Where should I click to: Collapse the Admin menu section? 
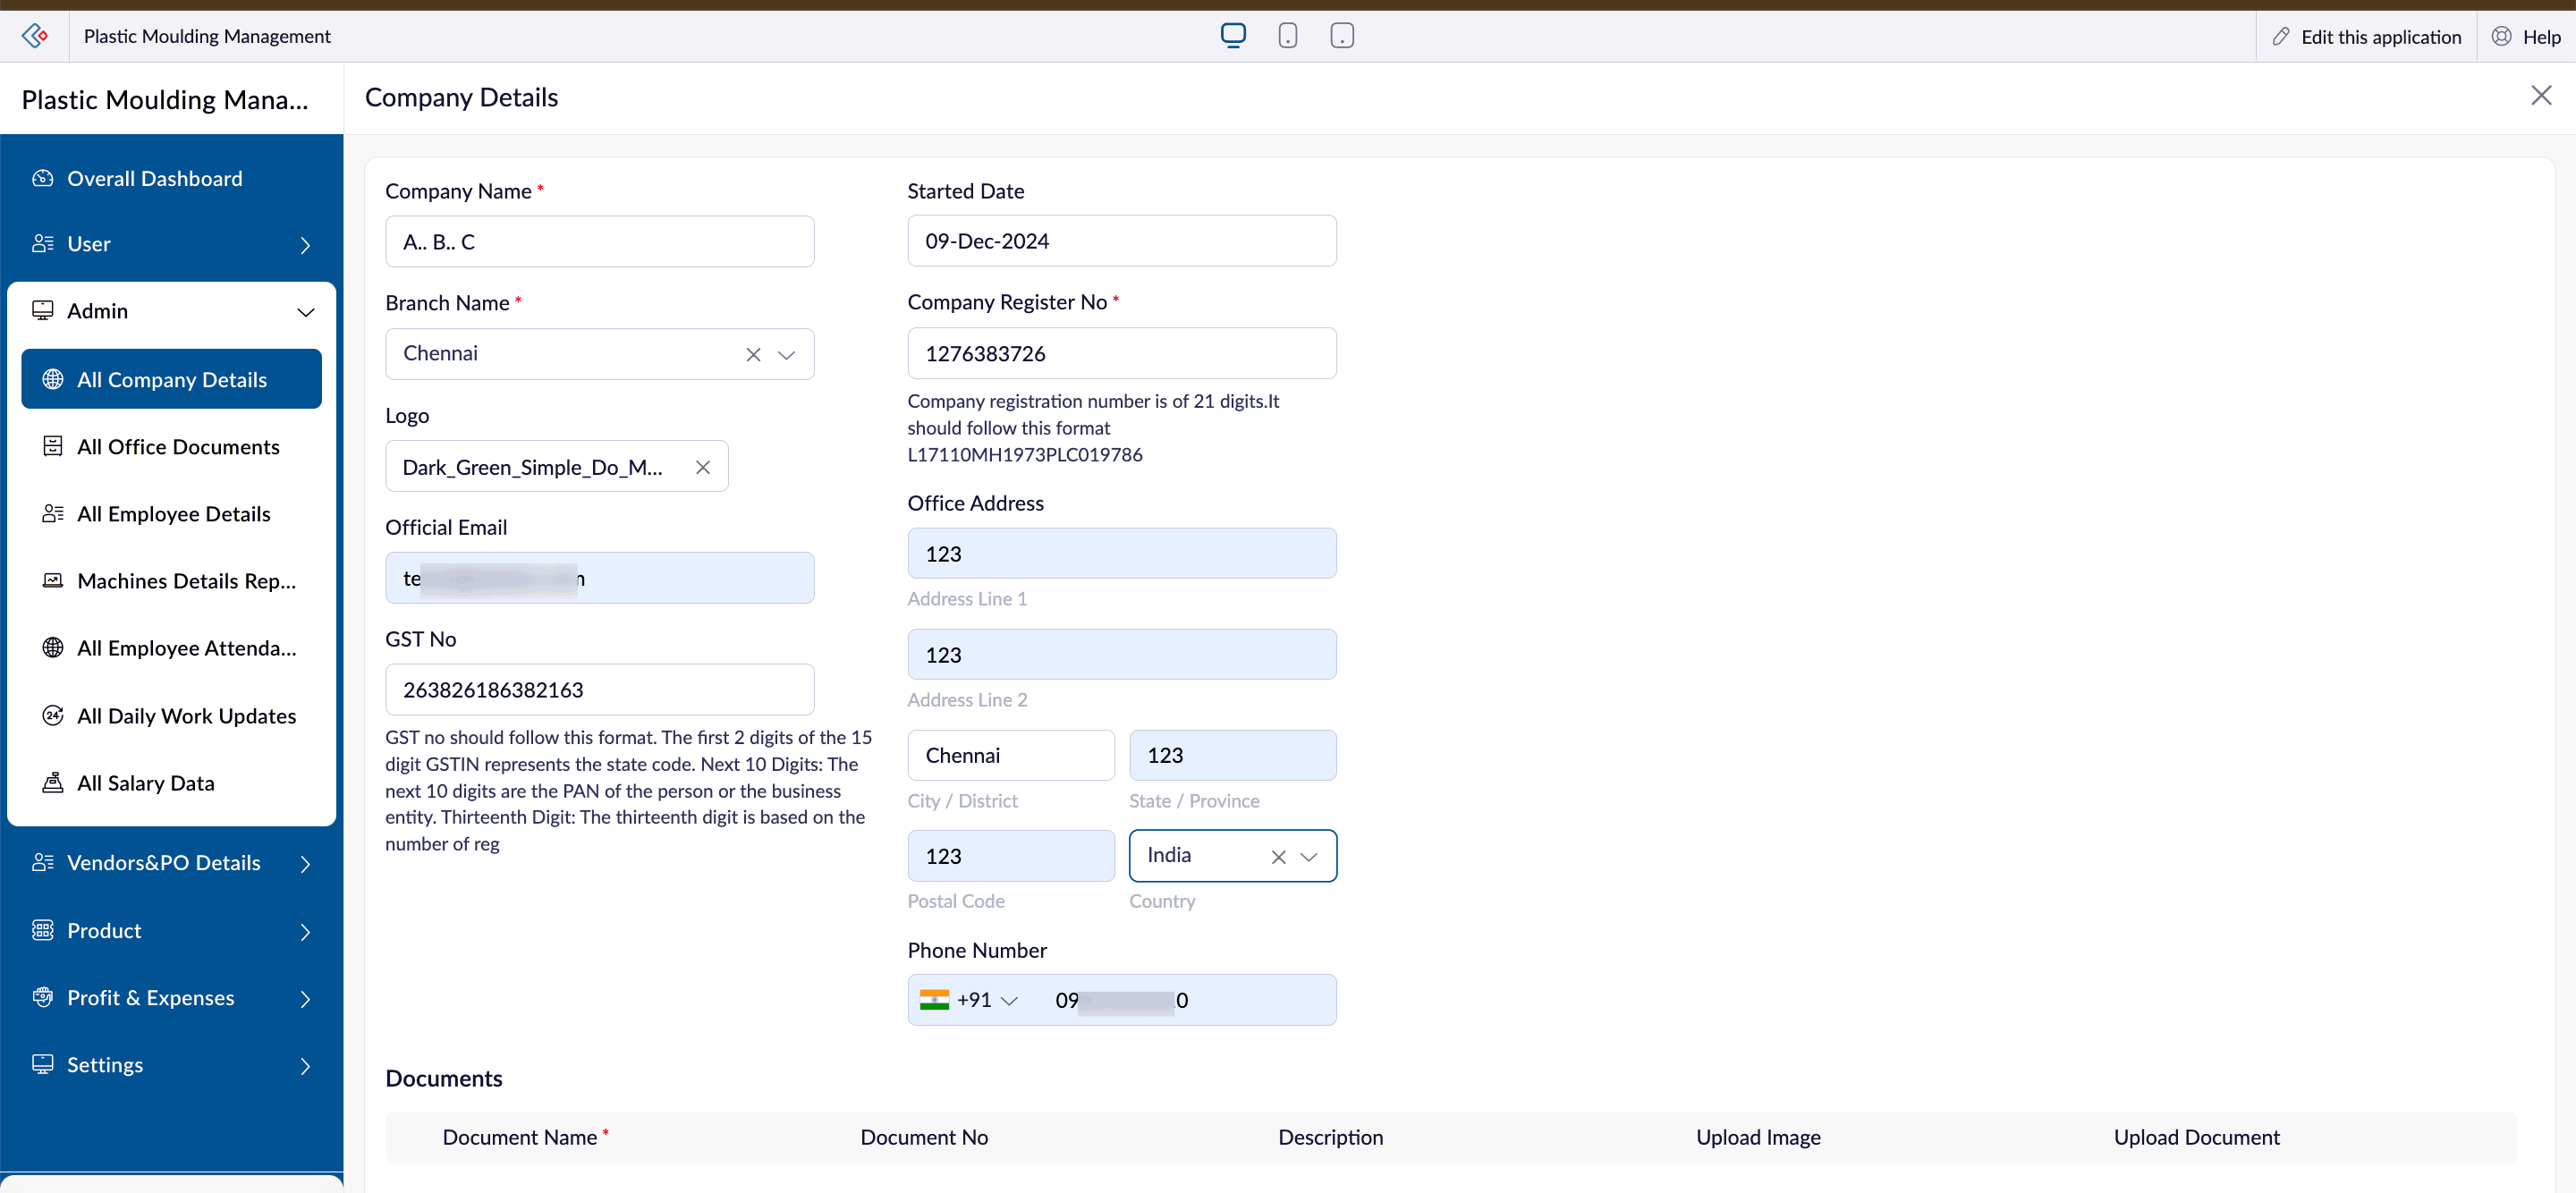(x=305, y=311)
